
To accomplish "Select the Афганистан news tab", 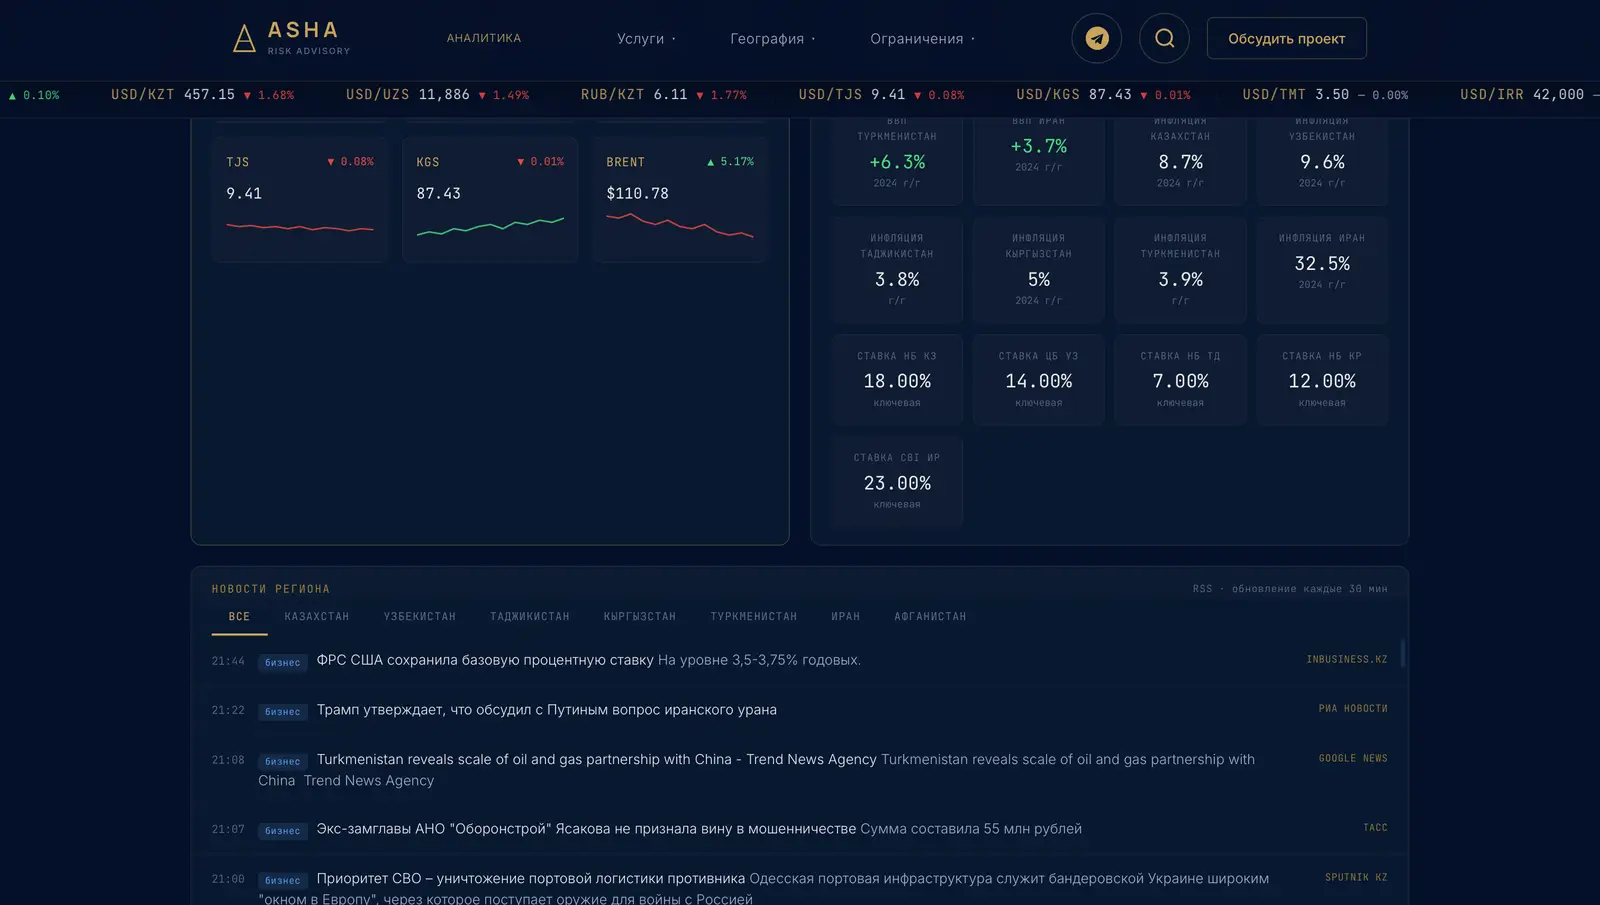I will (931, 617).
